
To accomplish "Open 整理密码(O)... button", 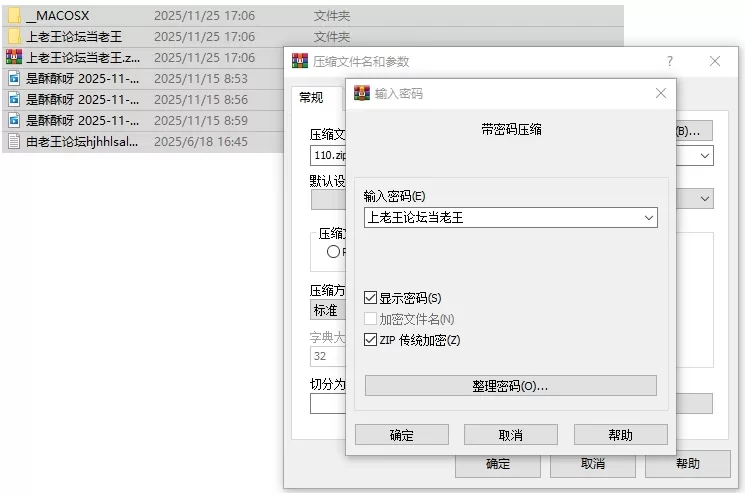I will click(x=511, y=386).
